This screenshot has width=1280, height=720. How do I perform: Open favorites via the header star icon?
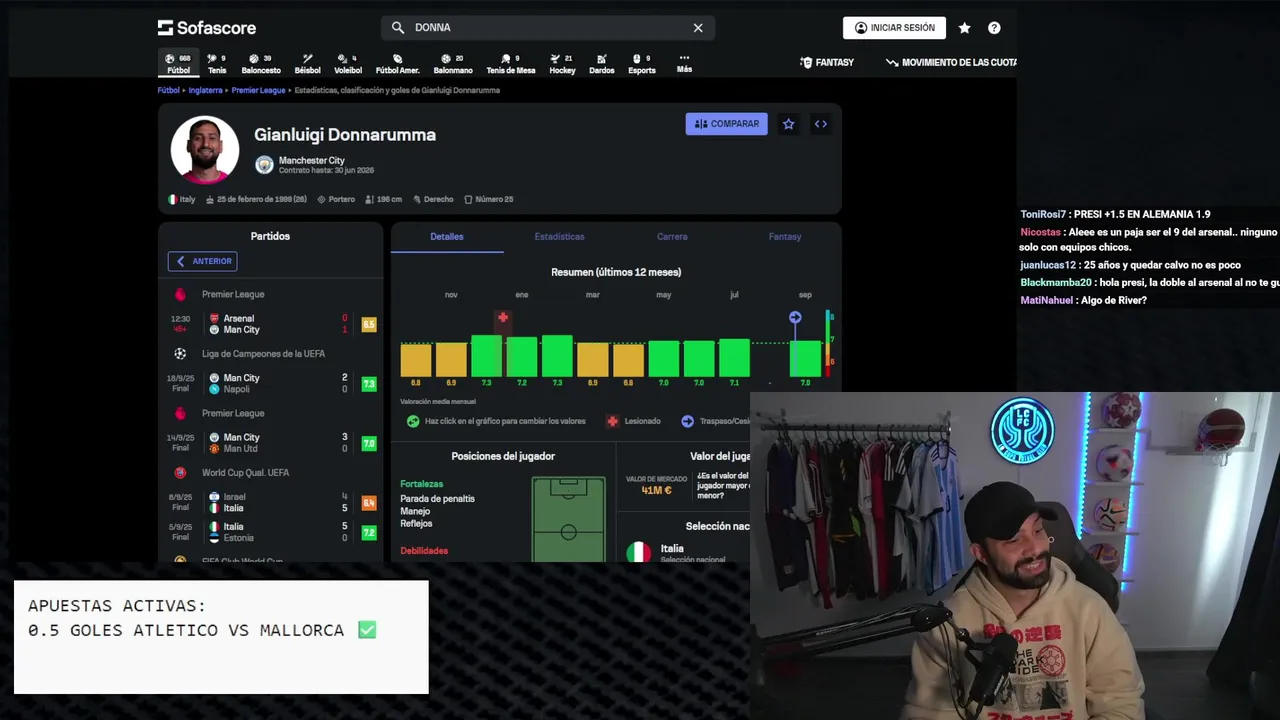pos(964,28)
